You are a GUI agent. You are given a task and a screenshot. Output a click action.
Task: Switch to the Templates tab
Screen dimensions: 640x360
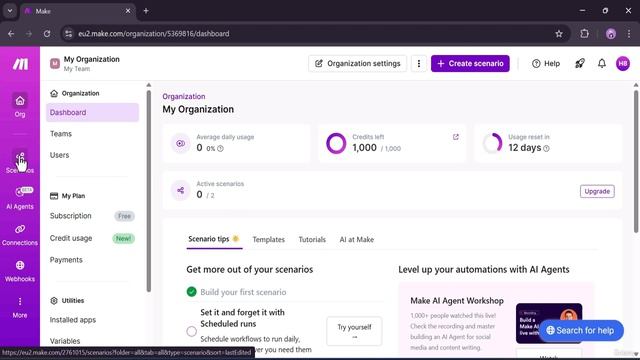[269, 240]
